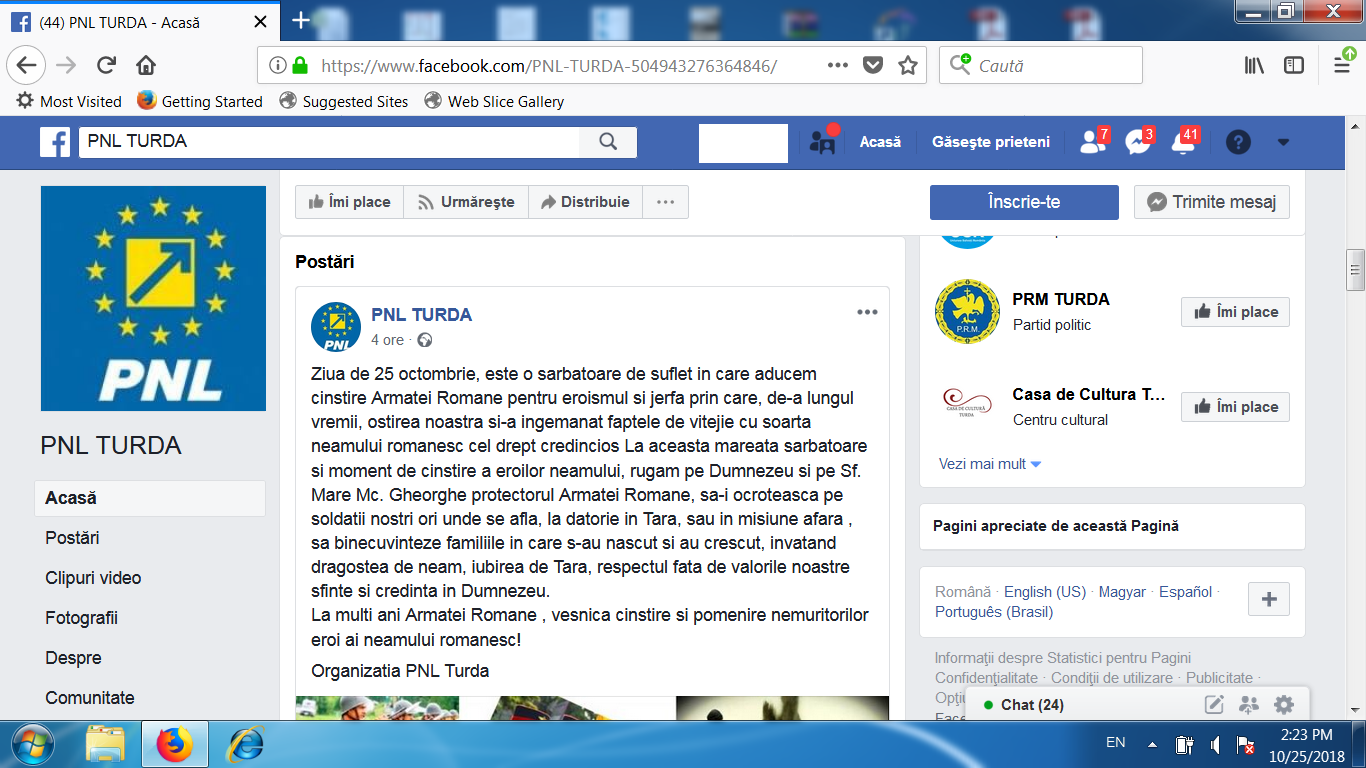Image resolution: width=1366 pixels, height=768 pixels.
Task: Toggle Îmi place for the page
Action: [349, 202]
